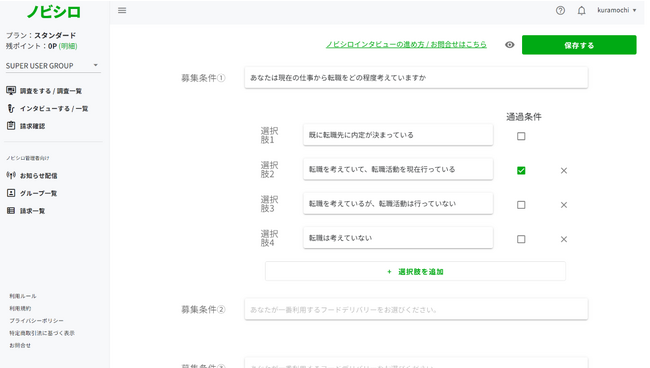Click the eye preview icon
650x368 pixels.
(x=509, y=45)
